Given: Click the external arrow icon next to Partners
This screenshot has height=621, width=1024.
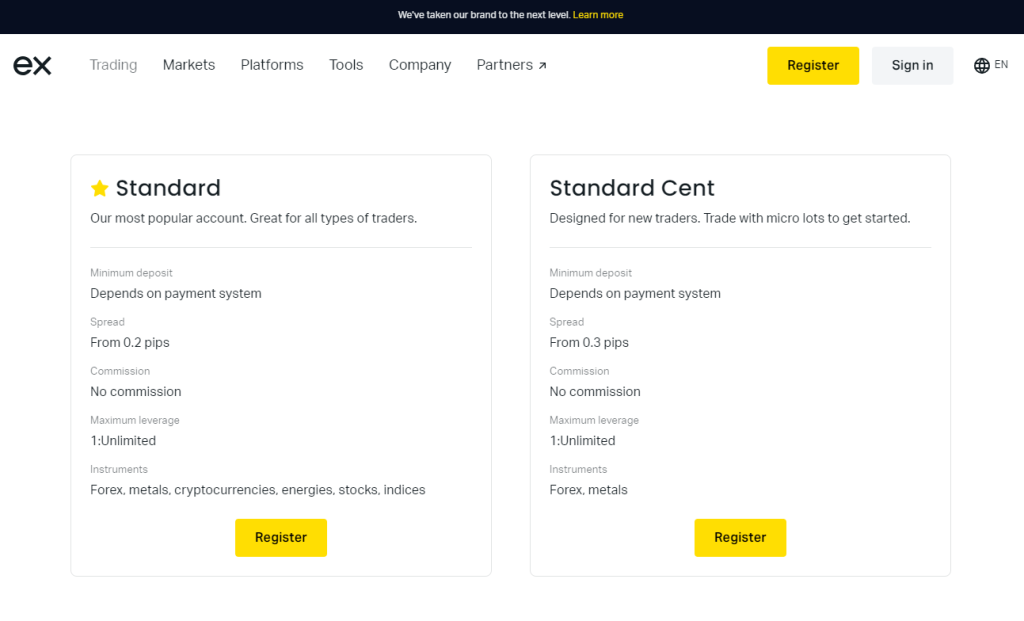Looking at the screenshot, I should point(543,66).
